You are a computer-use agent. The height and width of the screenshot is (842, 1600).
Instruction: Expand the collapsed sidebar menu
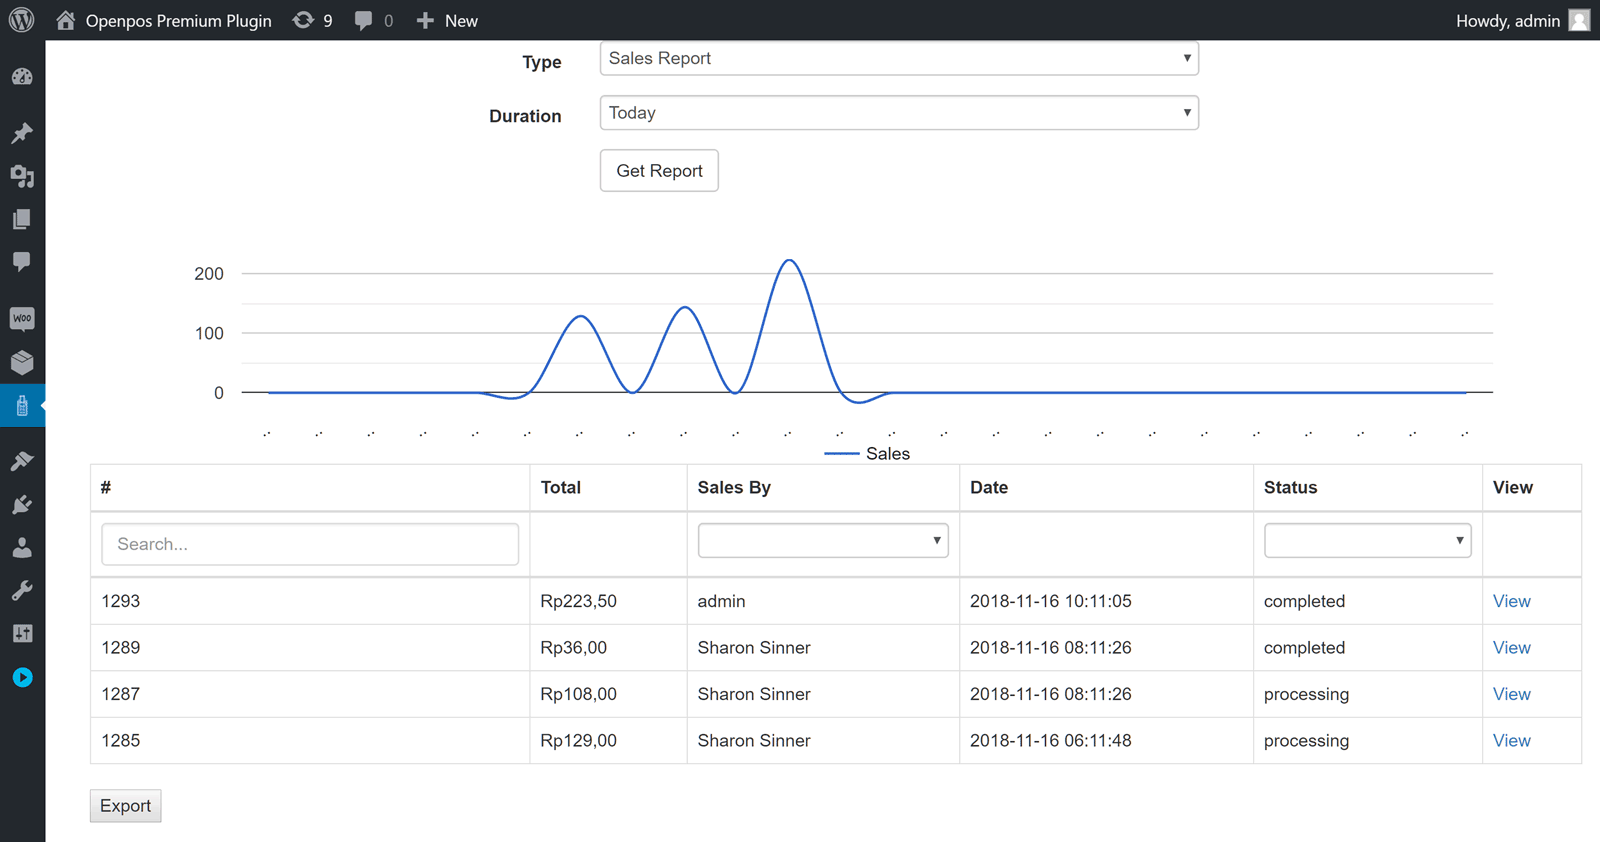pyautogui.click(x=22, y=678)
